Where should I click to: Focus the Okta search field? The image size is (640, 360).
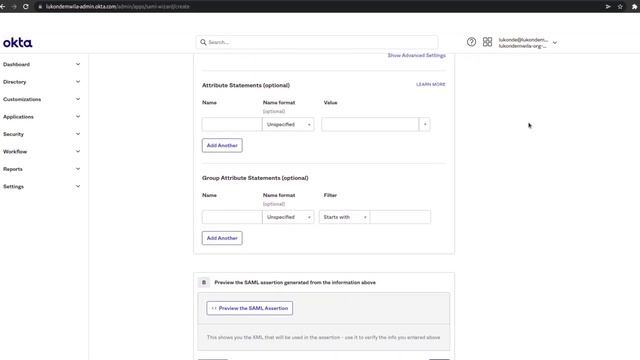317,42
